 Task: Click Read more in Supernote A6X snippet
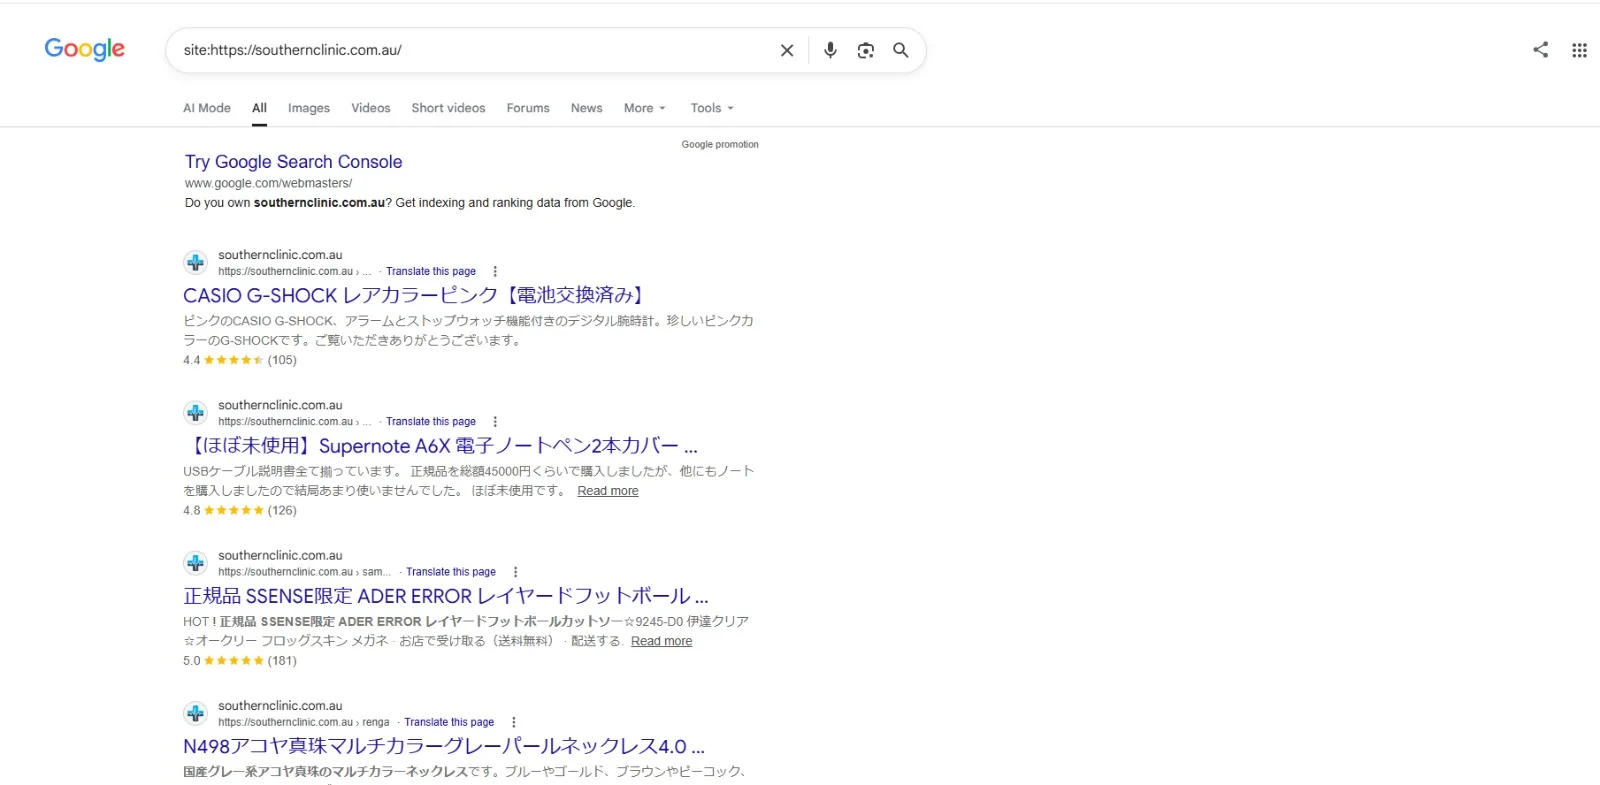pyautogui.click(x=608, y=491)
